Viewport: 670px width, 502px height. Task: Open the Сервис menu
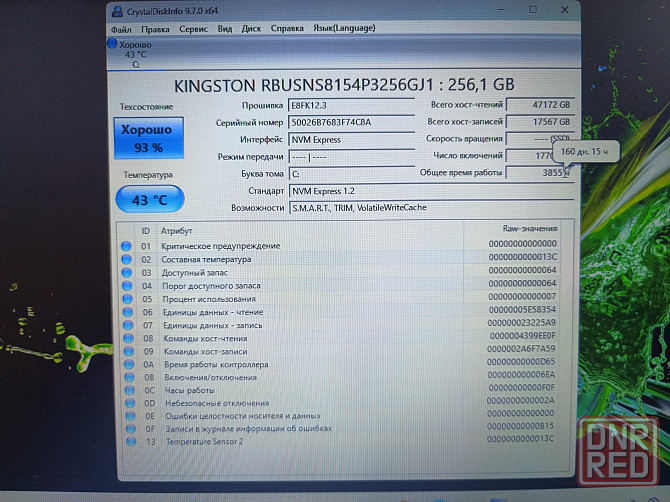point(193,29)
